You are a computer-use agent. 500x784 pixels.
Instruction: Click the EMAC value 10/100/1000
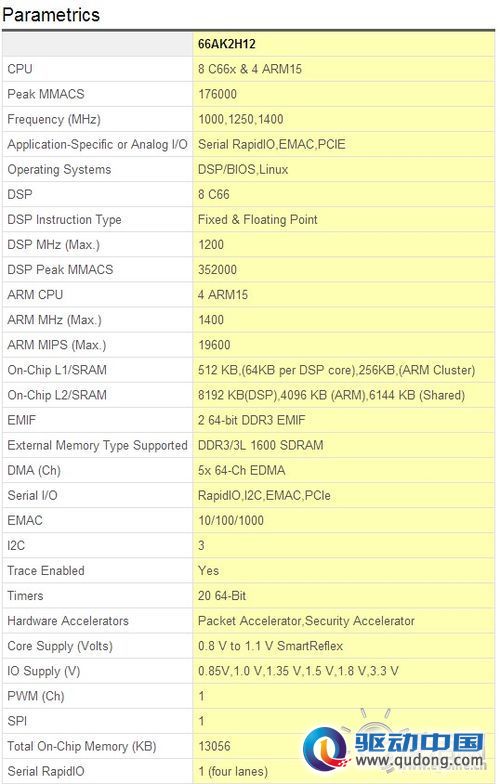point(231,520)
